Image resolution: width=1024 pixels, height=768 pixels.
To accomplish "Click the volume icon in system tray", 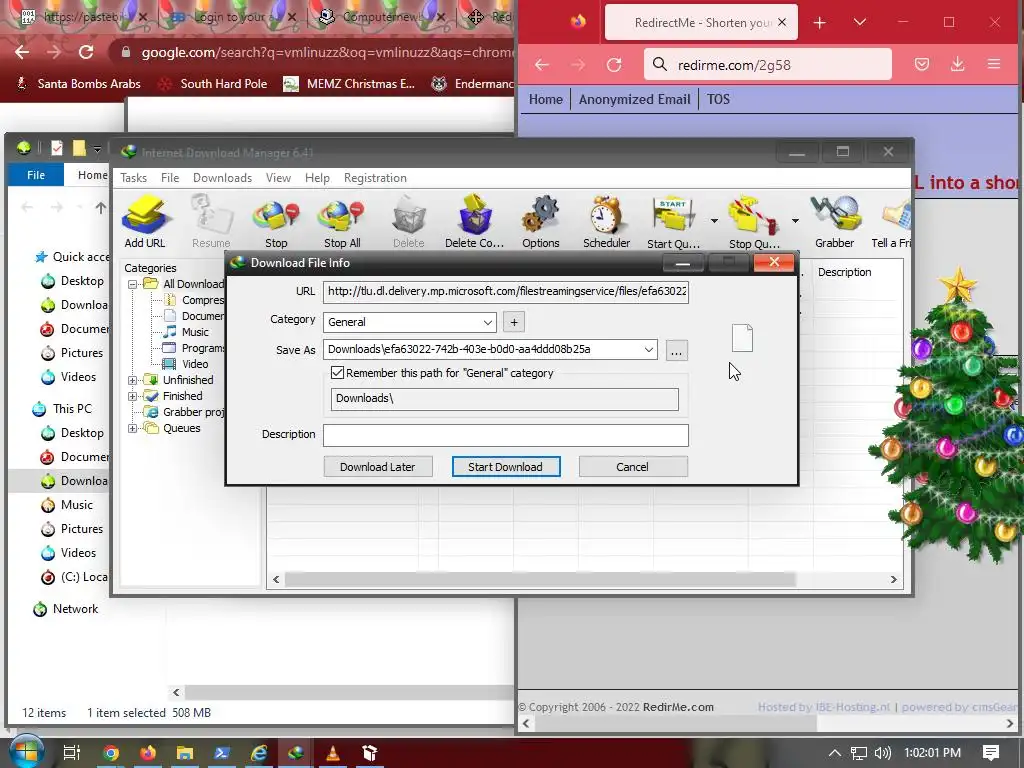I will pyautogui.click(x=883, y=753).
